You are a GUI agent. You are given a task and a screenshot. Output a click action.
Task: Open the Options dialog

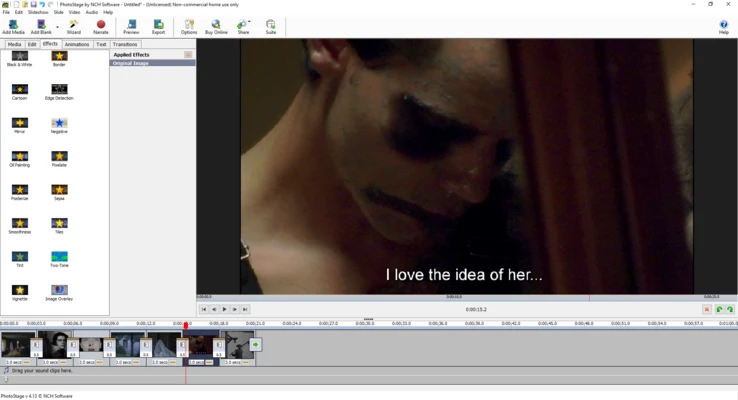189,27
